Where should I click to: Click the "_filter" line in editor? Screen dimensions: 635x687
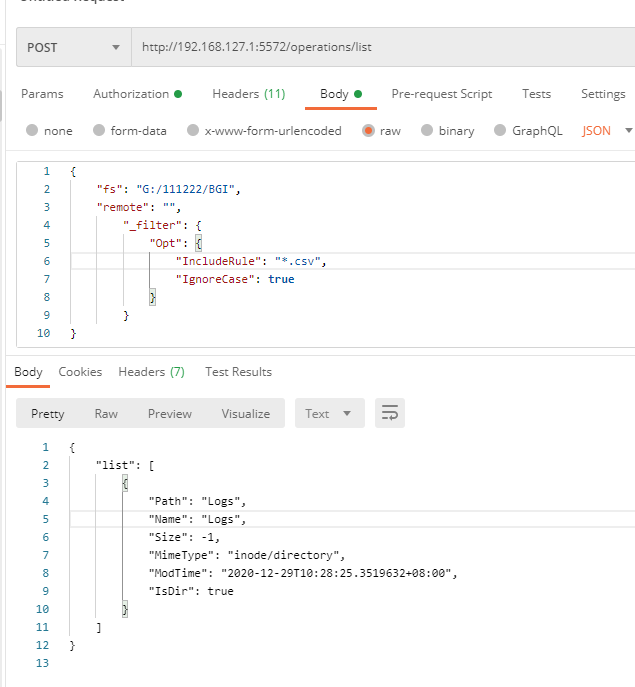[x=162, y=225]
